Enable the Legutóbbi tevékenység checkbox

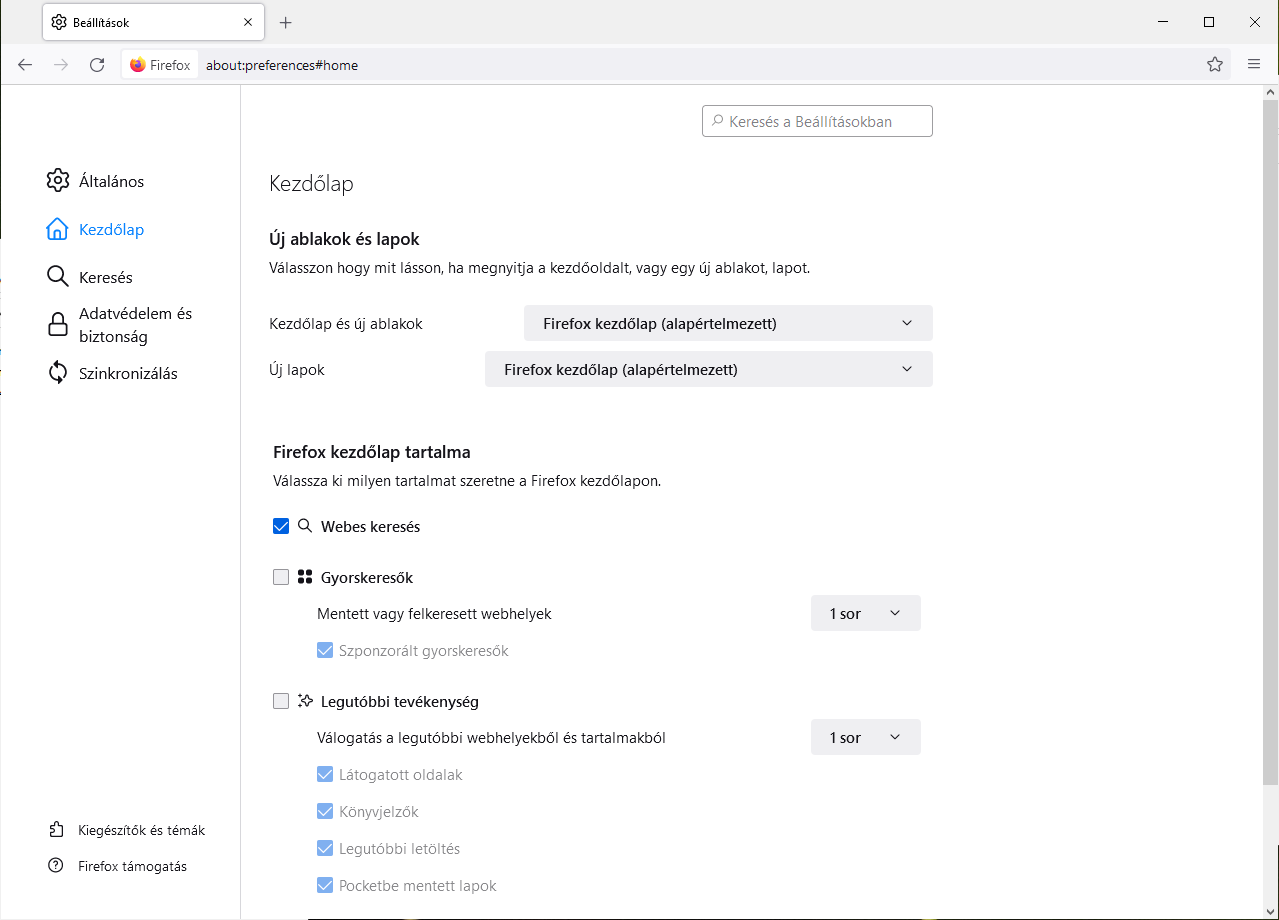point(281,701)
